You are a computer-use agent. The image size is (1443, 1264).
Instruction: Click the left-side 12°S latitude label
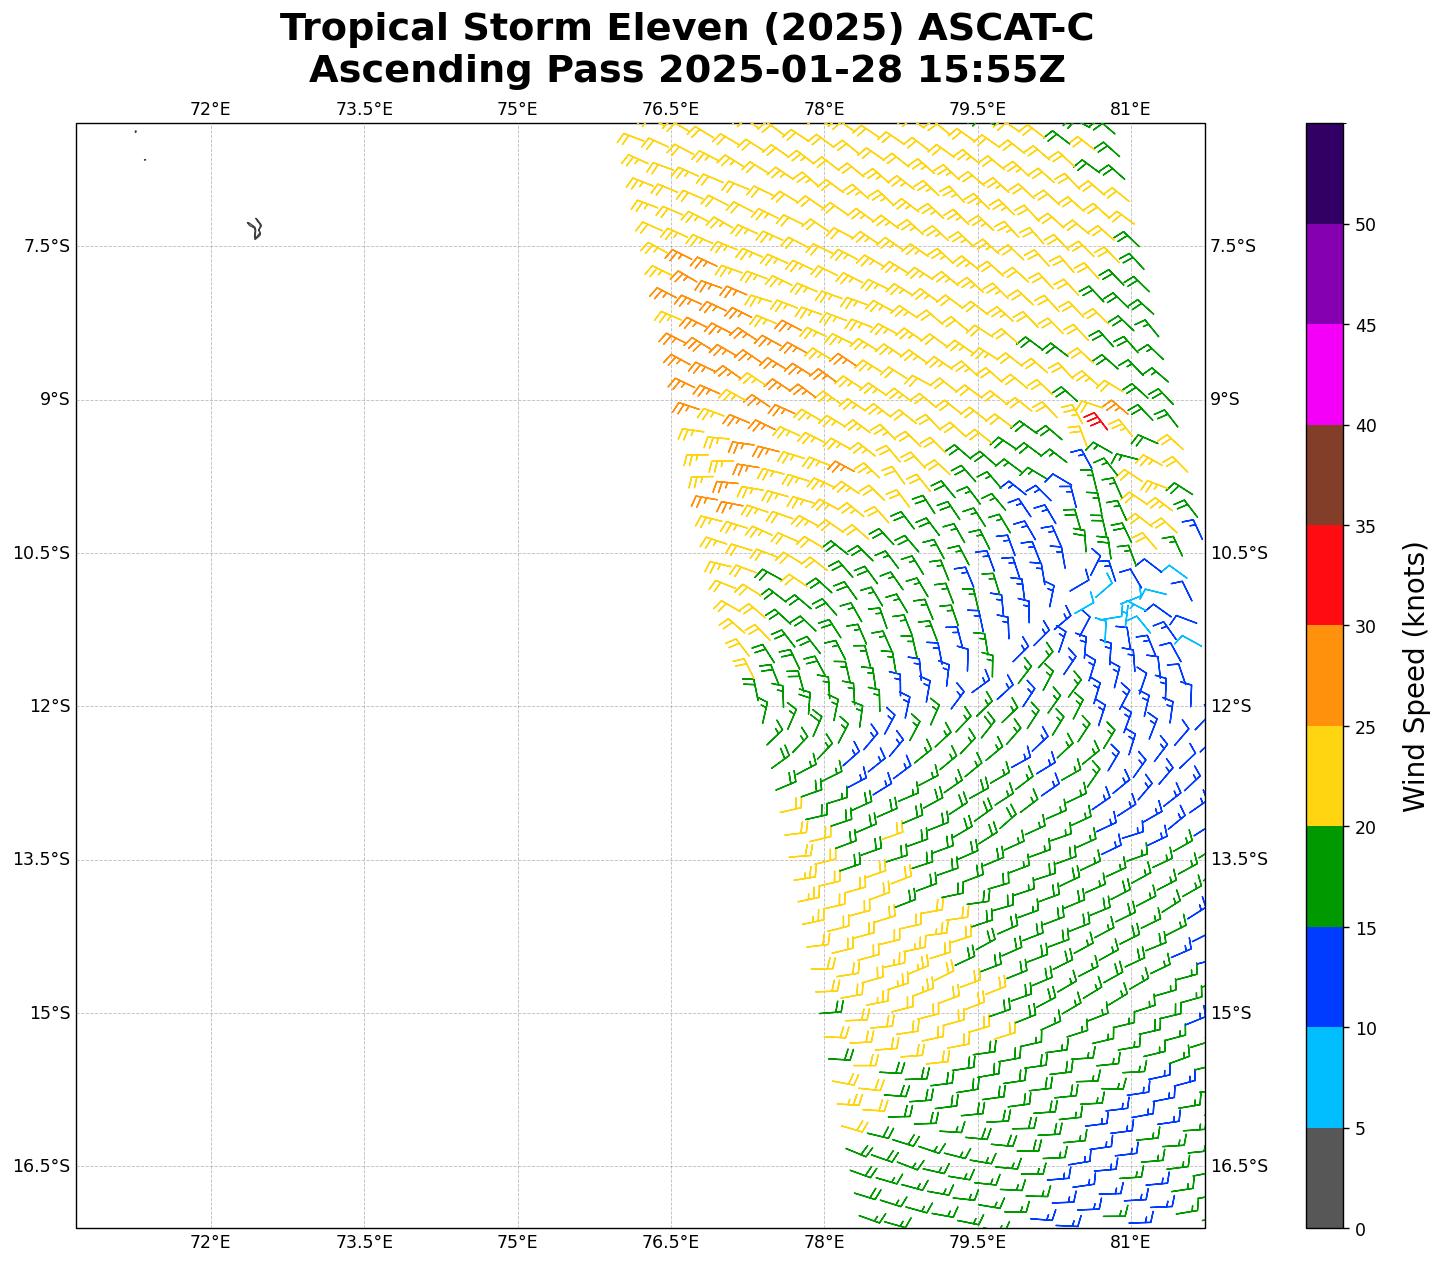pos(50,706)
